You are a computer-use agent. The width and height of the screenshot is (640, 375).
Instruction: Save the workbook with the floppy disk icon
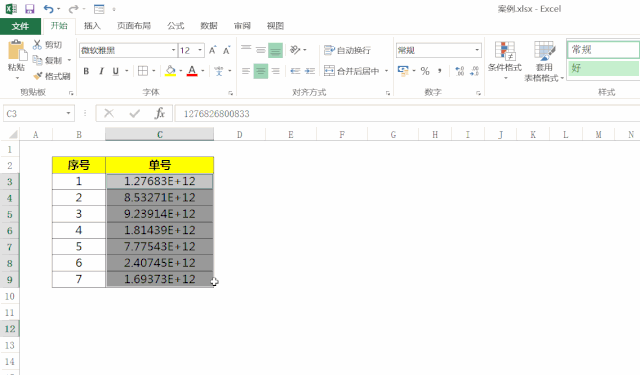[x=29, y=9]
